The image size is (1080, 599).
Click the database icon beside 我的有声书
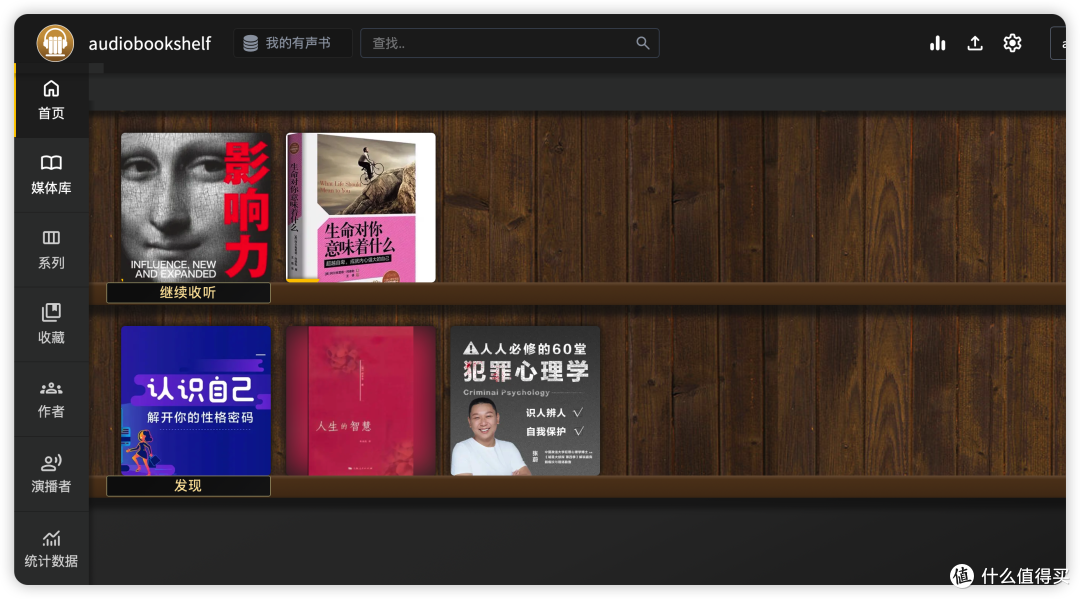(x=251, y=43)
